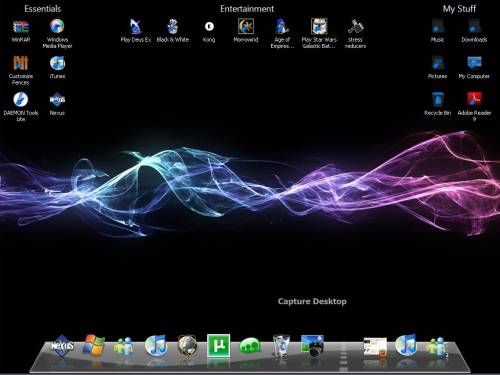Screen dimensions: 500x375
Task: Click the Capture Desktop camera dock icon
Action: pyautogui.click(x=312, y=346)
